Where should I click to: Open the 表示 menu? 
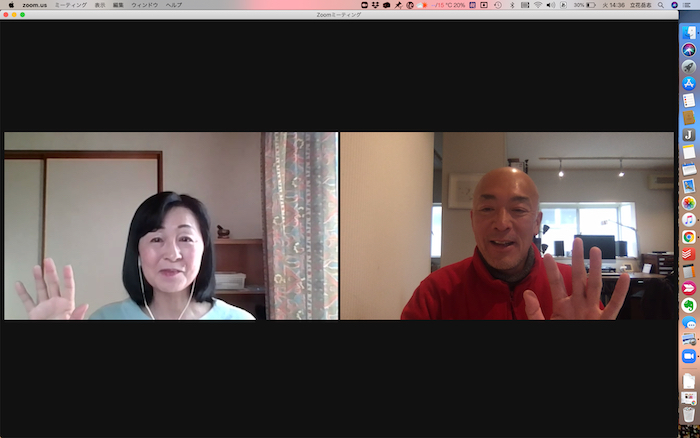click(x=99, y=5)
